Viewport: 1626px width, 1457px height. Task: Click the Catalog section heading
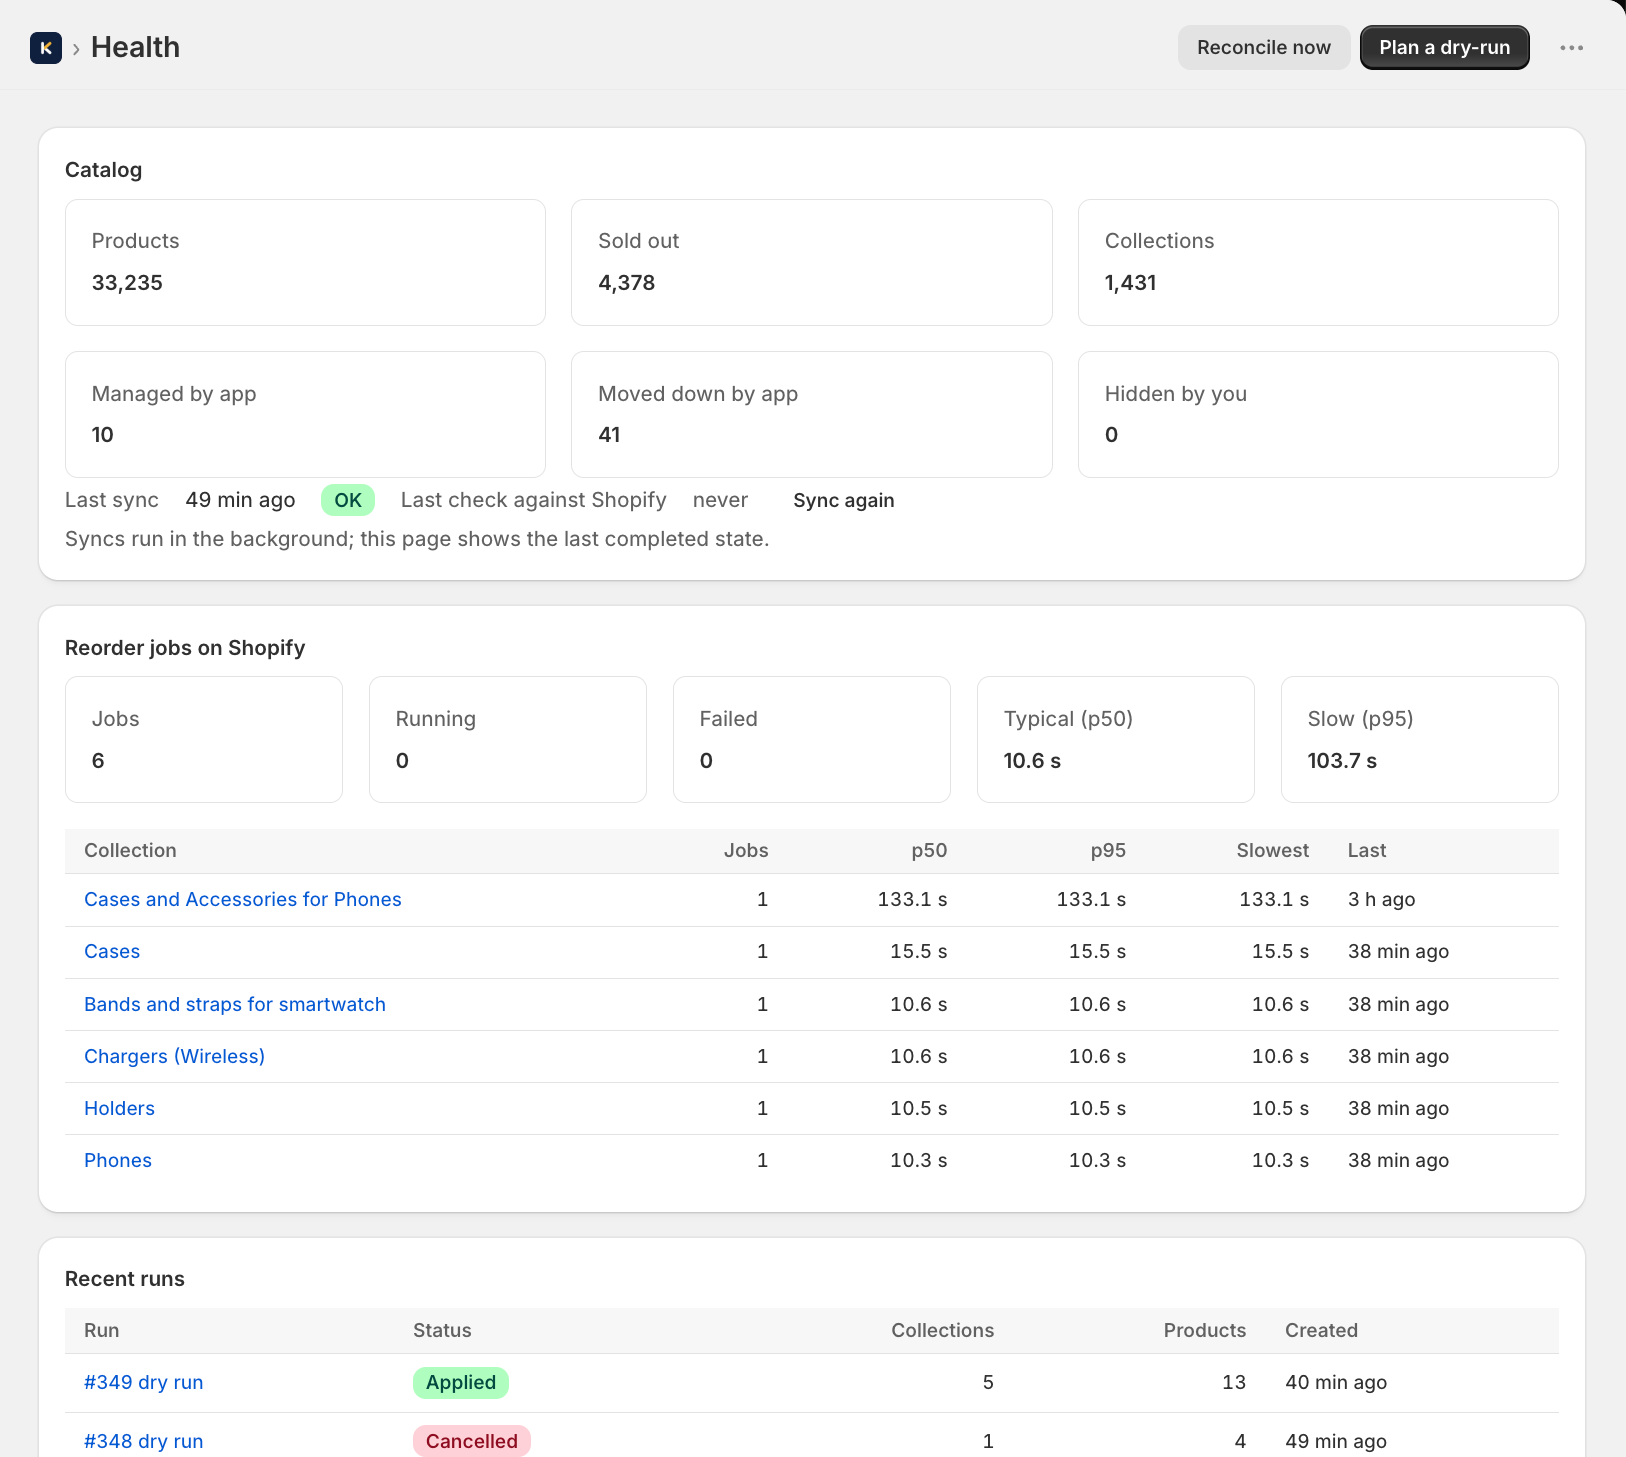[104, 170]
